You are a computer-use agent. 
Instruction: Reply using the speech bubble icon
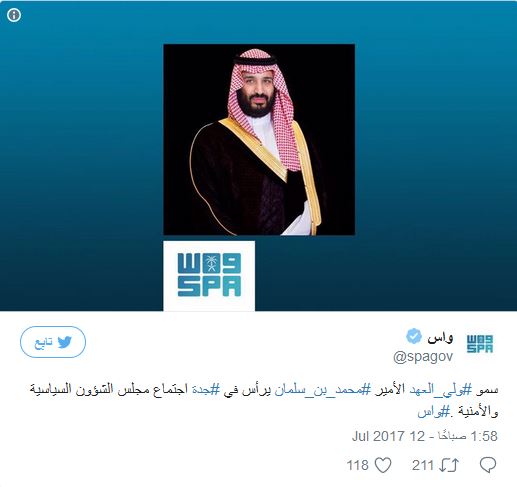click(488, 465)
